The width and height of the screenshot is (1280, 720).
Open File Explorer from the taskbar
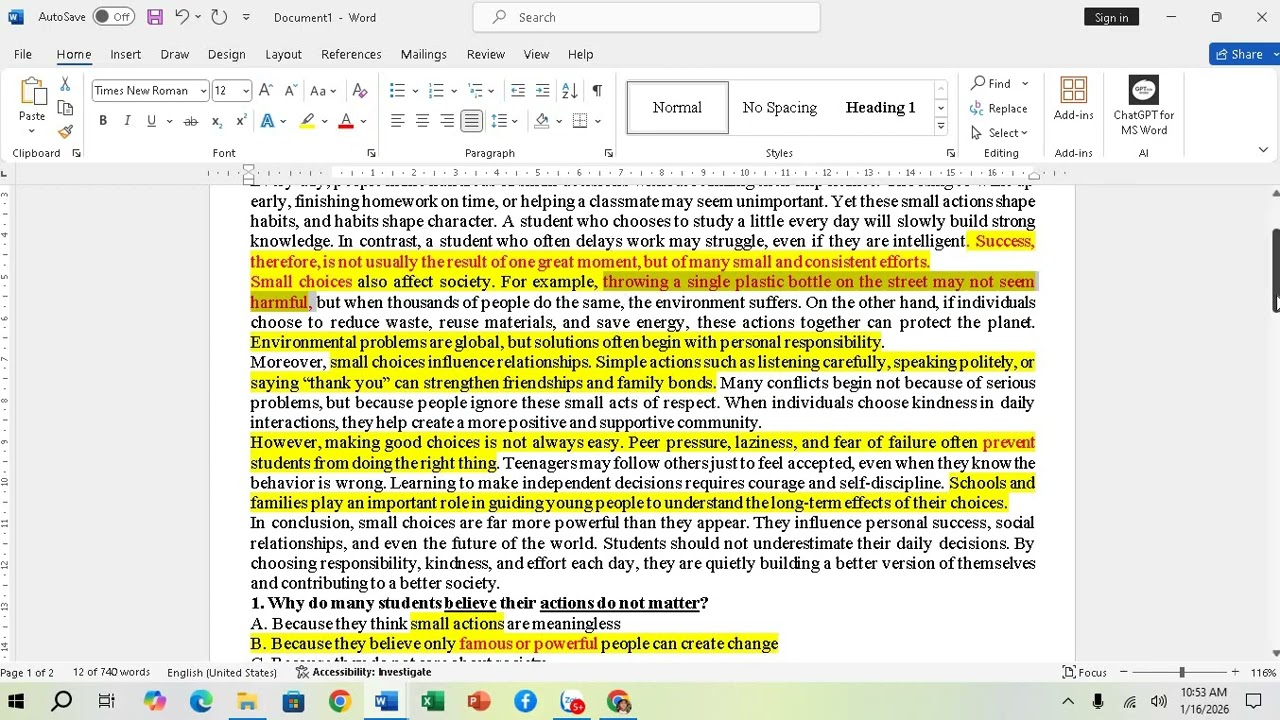click(247, 702)
